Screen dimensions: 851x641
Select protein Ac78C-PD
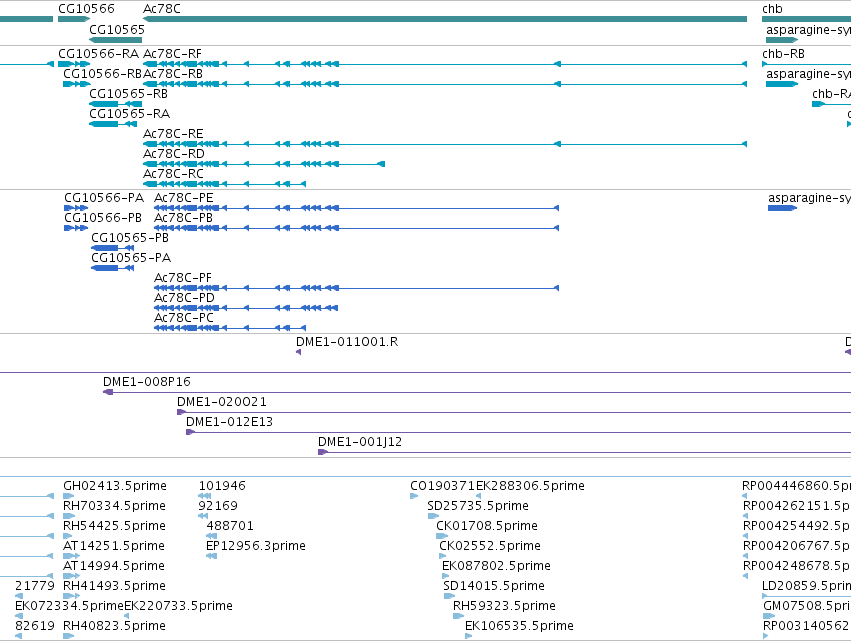(x=246, y=308)
